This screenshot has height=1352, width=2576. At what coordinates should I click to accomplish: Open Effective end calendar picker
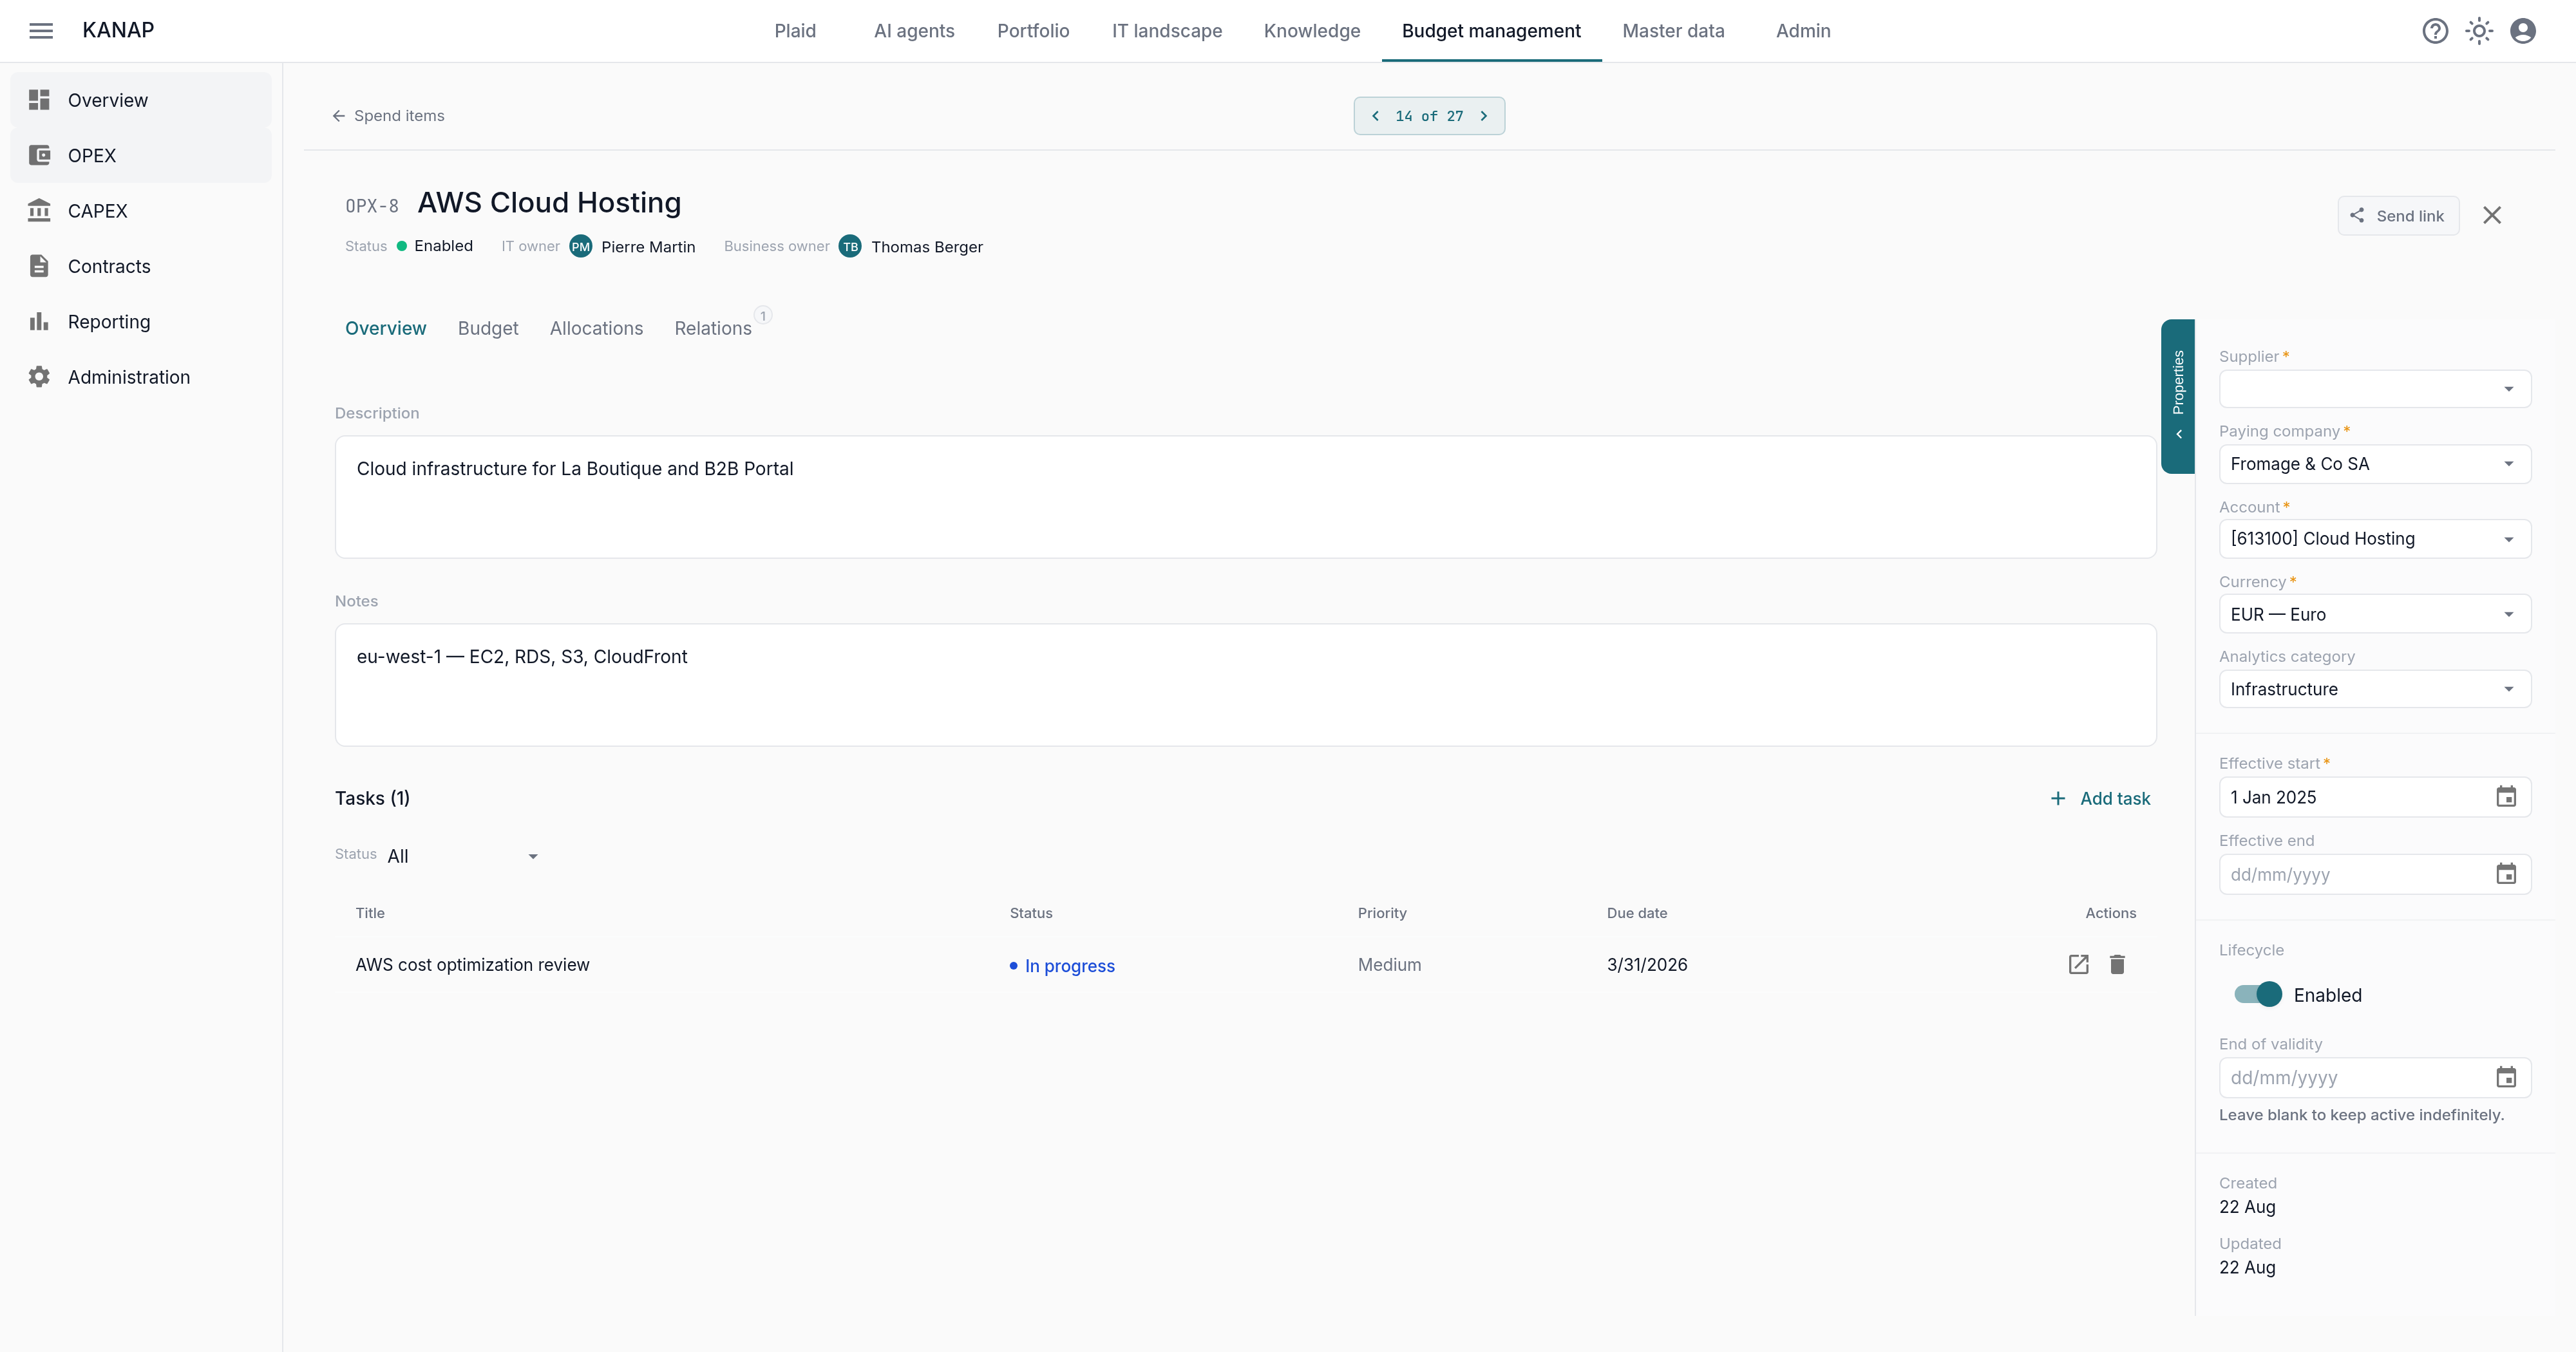tap(2506, 874)
